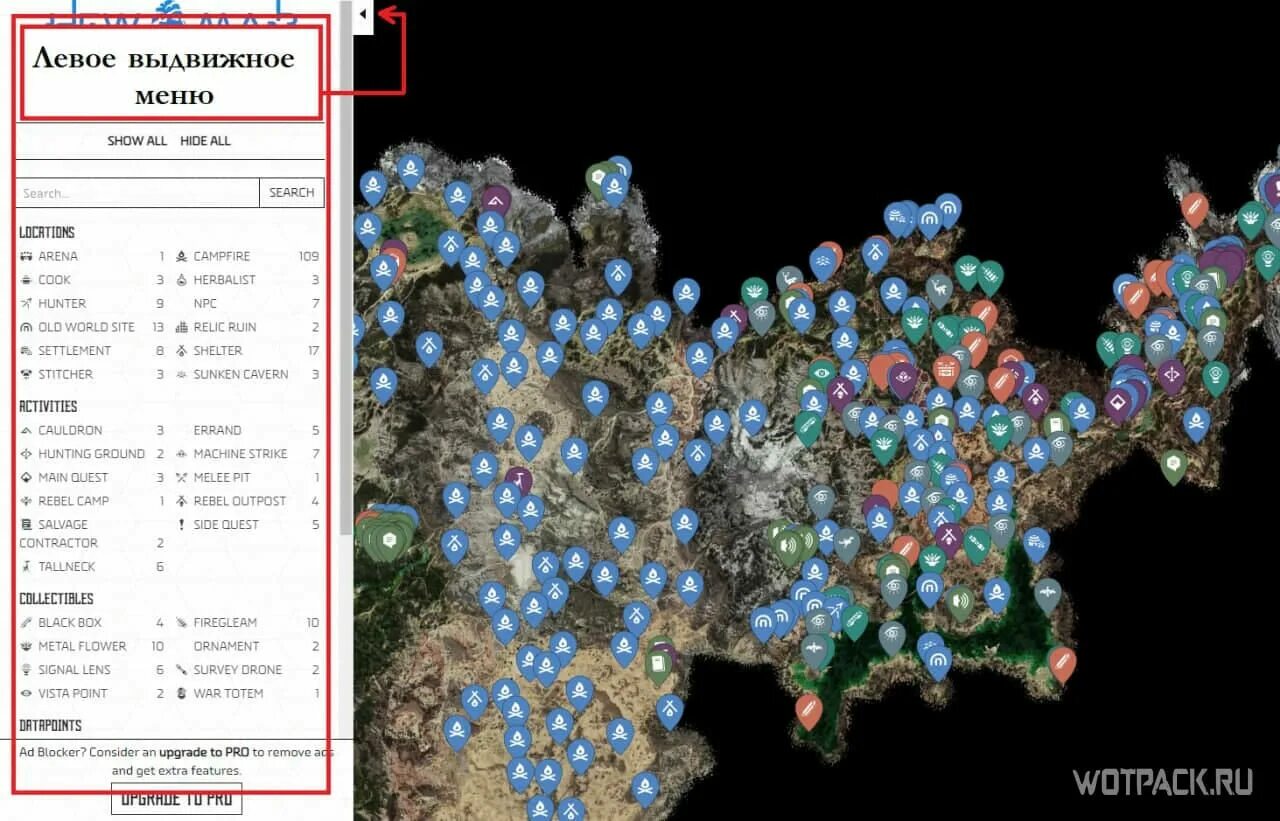The width and height of the screenshot is (1280, 821).
Task: Collapse the COLLECTIBLES category heading
Action: (56, 598)
